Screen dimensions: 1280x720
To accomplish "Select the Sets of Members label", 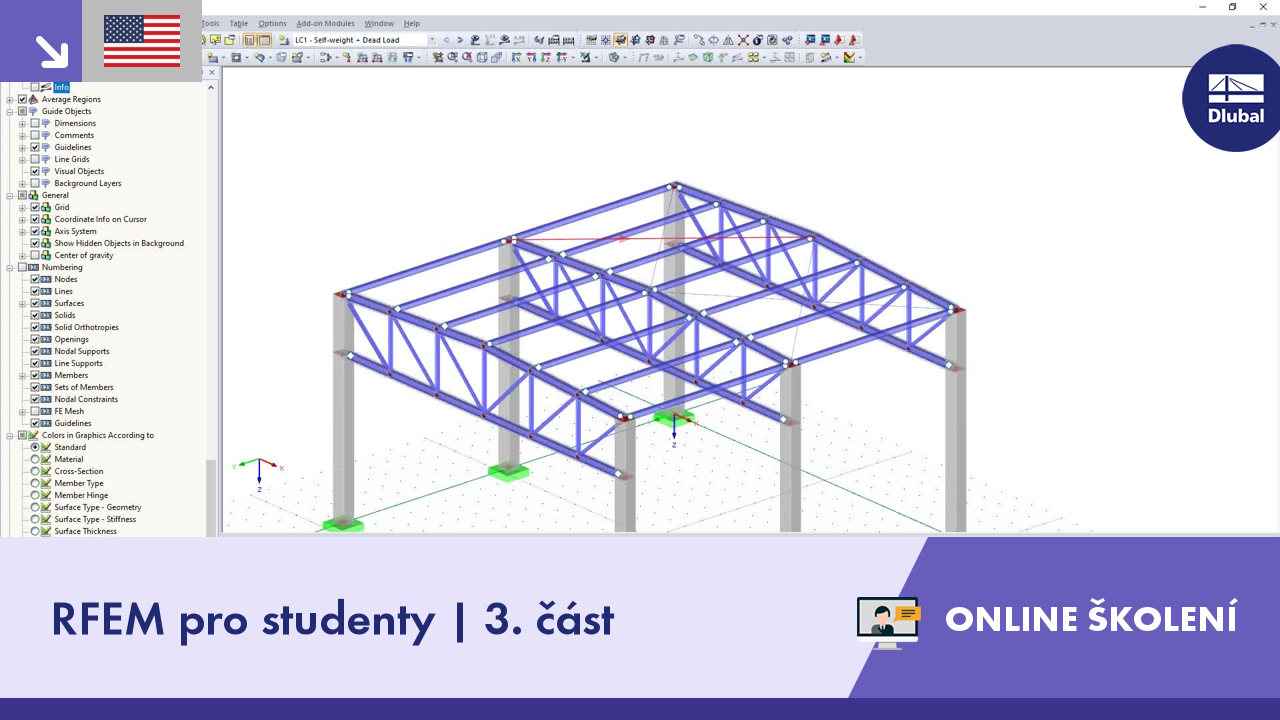I will click(84, 387).
